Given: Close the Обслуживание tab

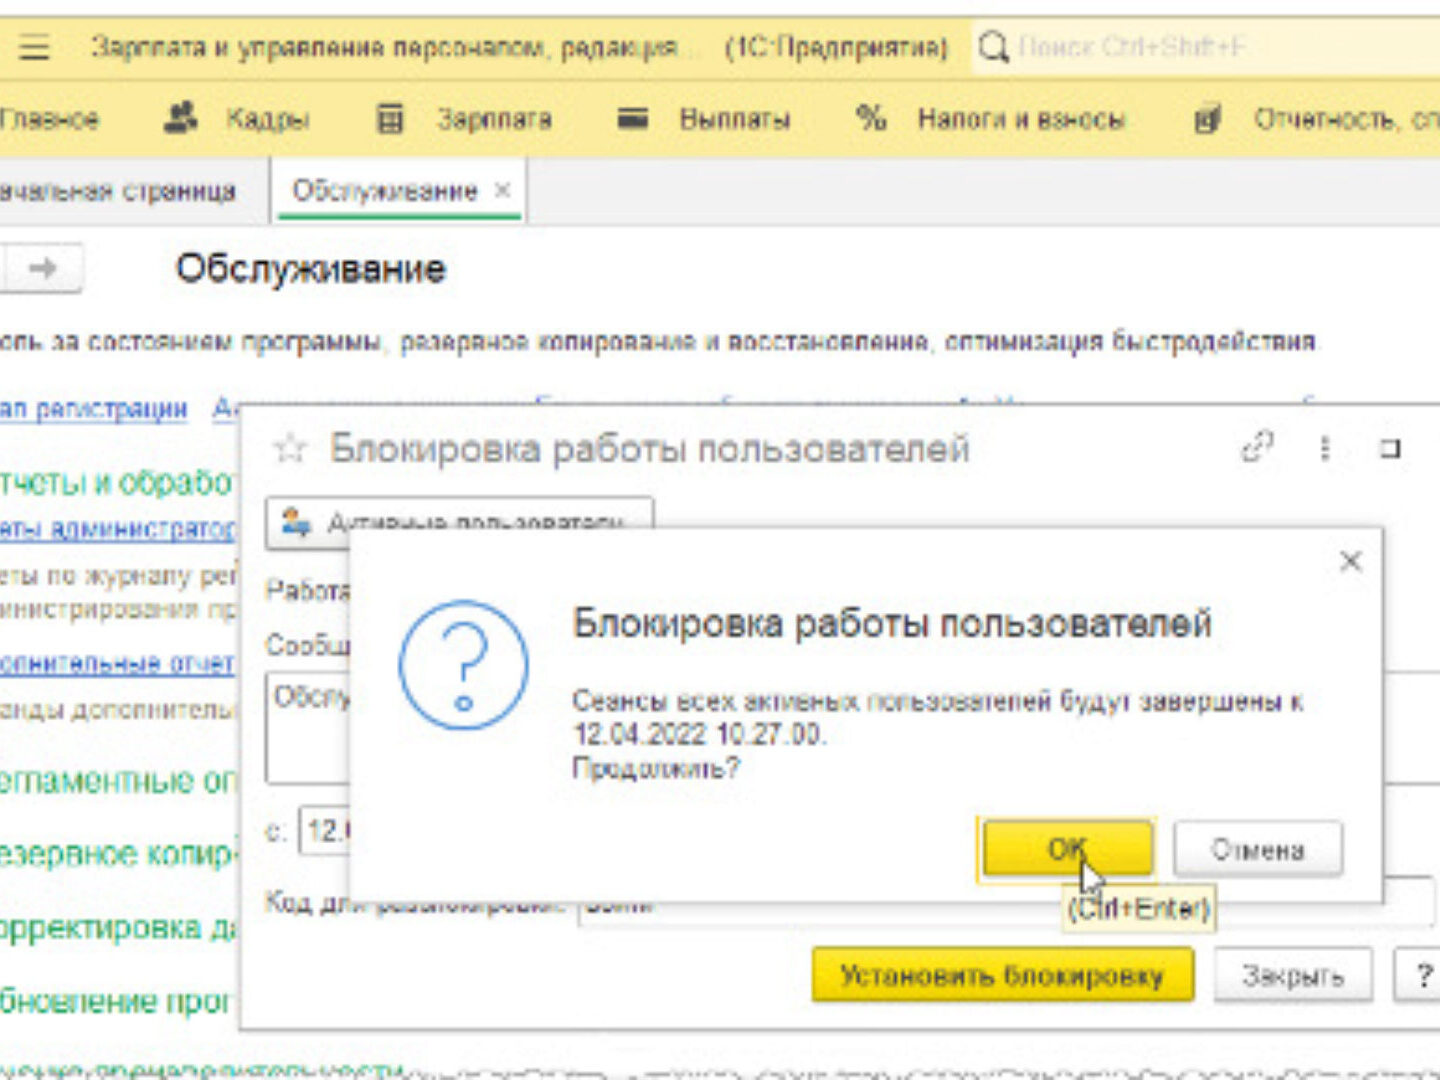Looking at the screenshot, I should click(503, 190).
